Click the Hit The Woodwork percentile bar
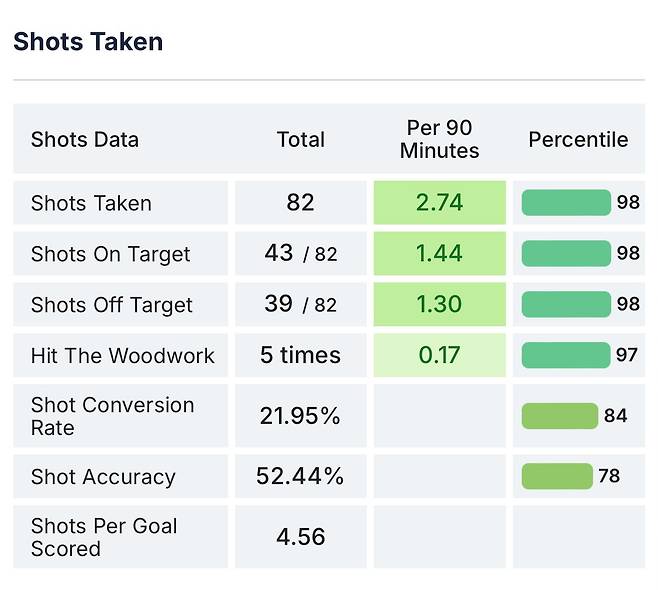 566,355
